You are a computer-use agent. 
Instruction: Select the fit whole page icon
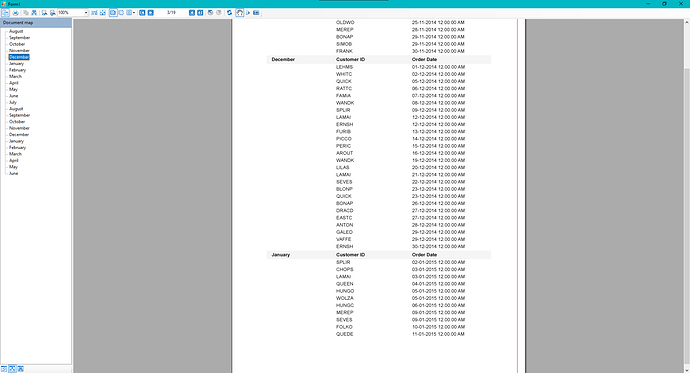pyautogui.click(x=103, y=13)
